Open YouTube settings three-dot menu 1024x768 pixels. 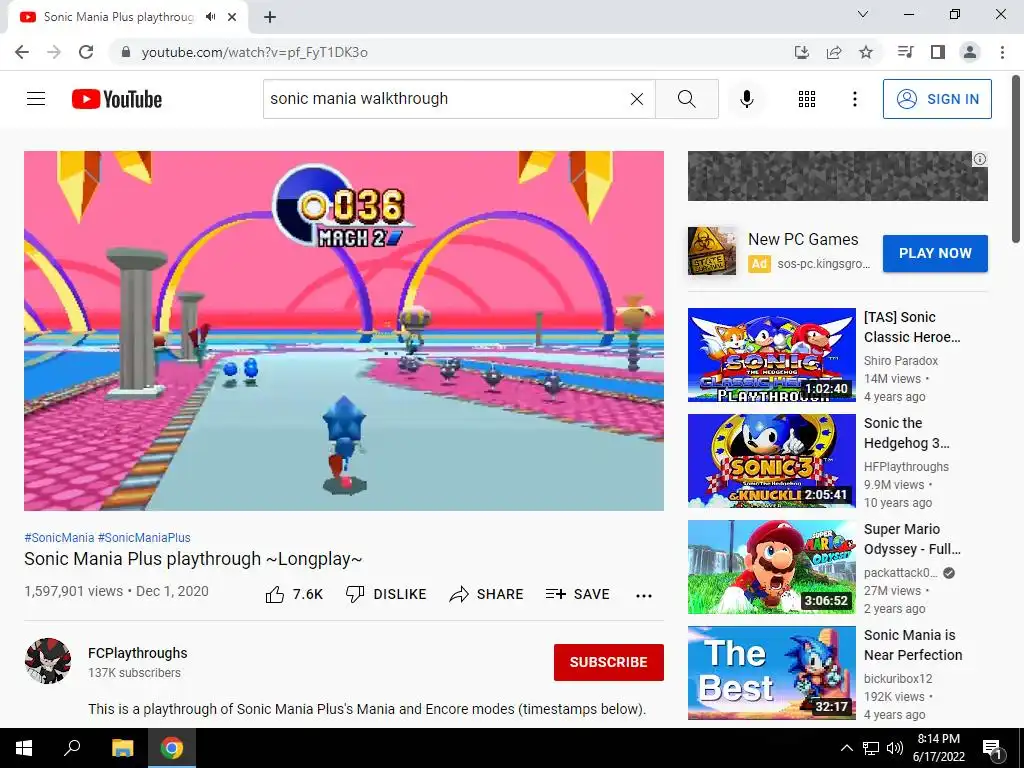854,99
